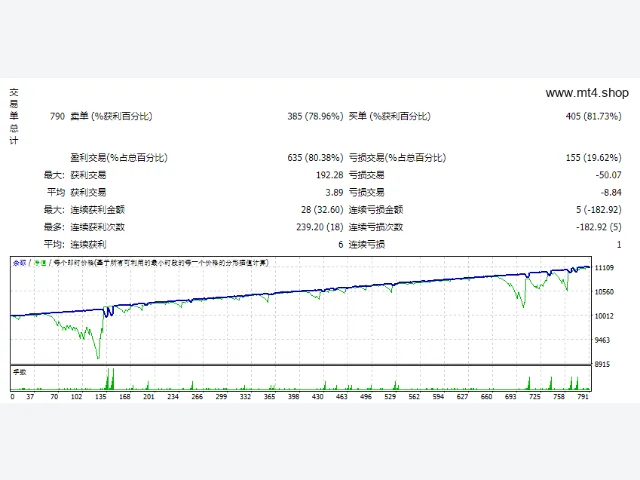Click the 10560 y-axis label
This screenshot has width=640, height=480.
604,292
